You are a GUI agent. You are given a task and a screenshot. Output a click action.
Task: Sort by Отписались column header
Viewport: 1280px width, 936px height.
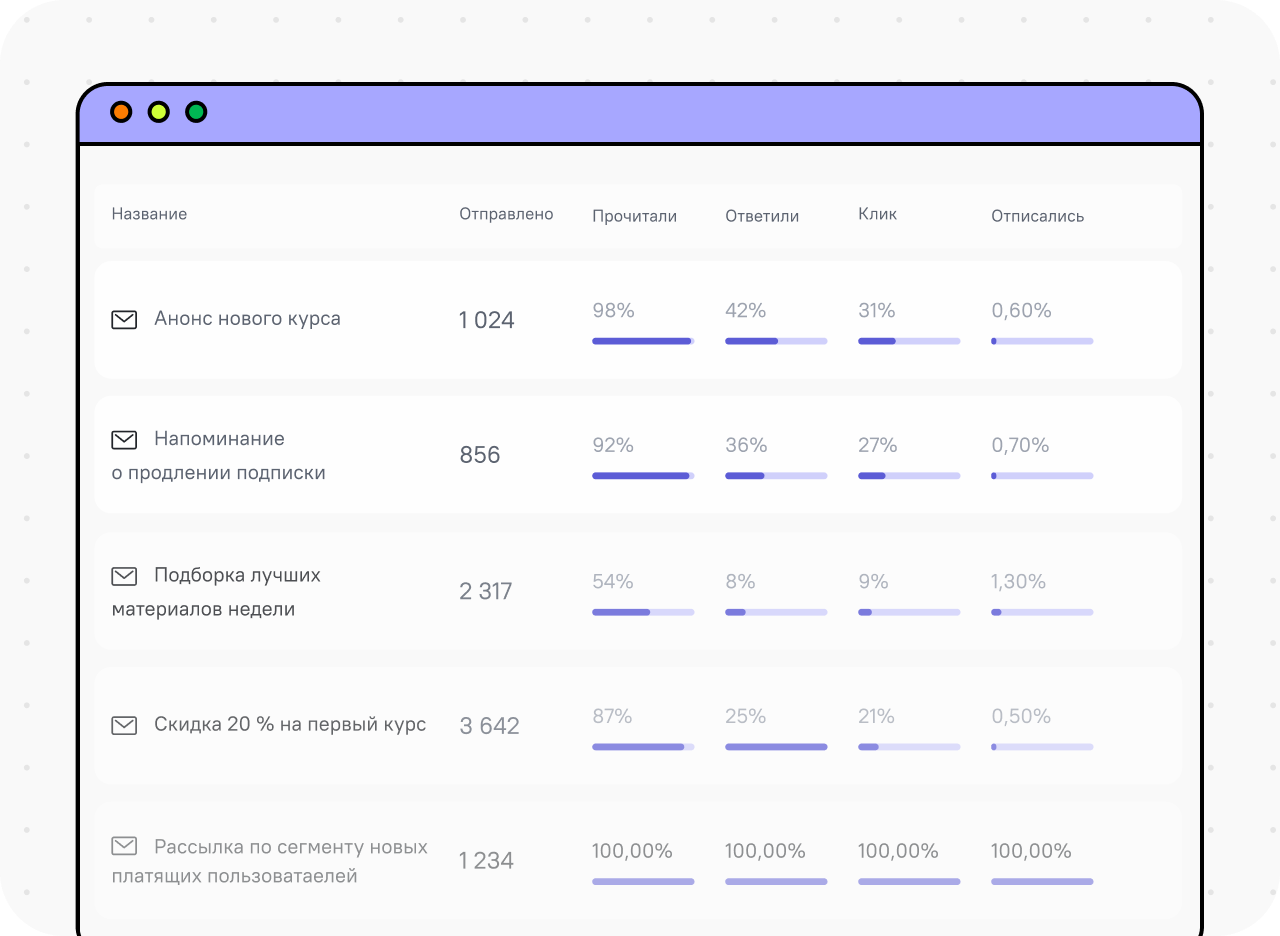[1037, 216]
